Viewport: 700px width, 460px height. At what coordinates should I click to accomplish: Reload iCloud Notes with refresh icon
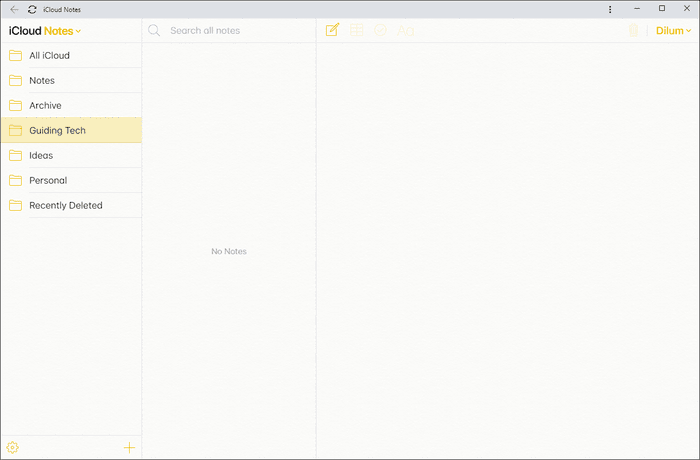coord(32,9)
